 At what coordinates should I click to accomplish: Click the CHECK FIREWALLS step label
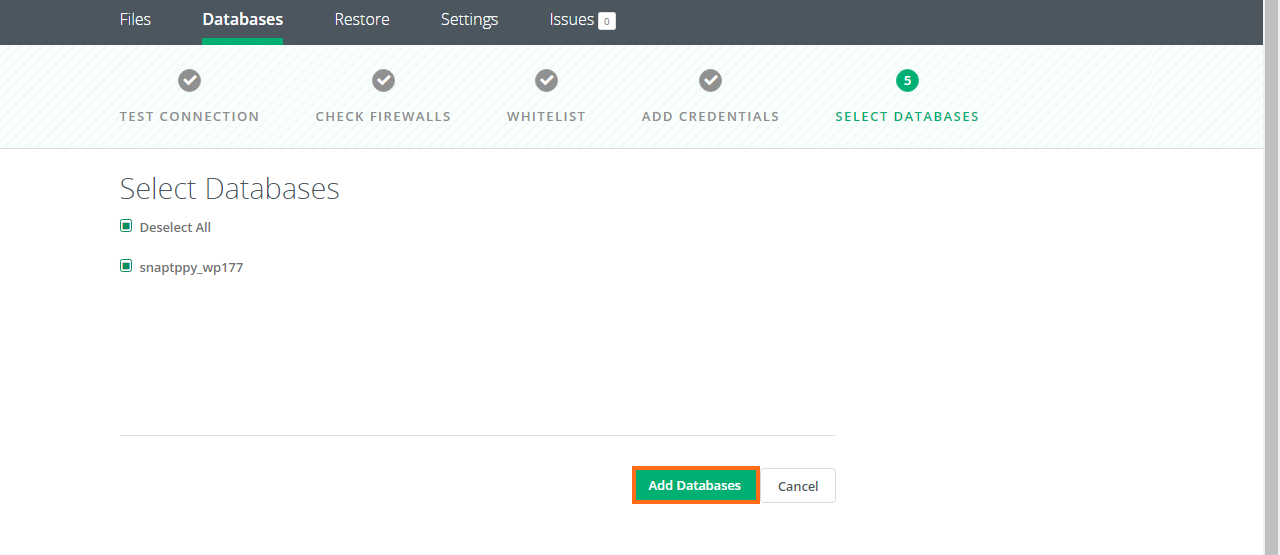pyautogui.click(x=383, y=116)
